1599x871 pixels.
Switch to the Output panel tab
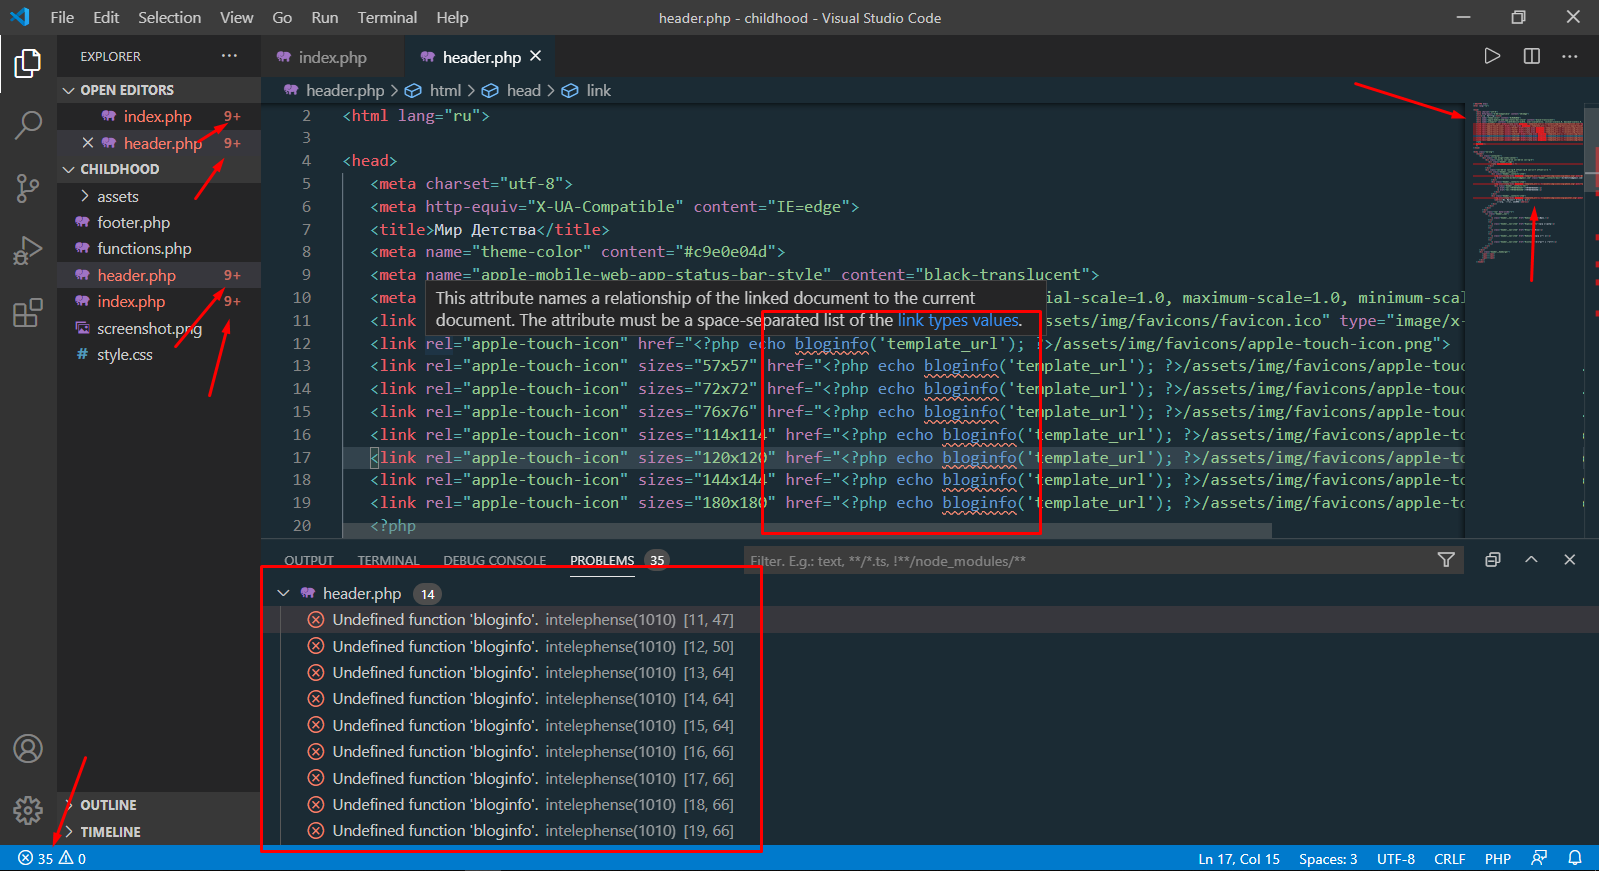[309, 560]
